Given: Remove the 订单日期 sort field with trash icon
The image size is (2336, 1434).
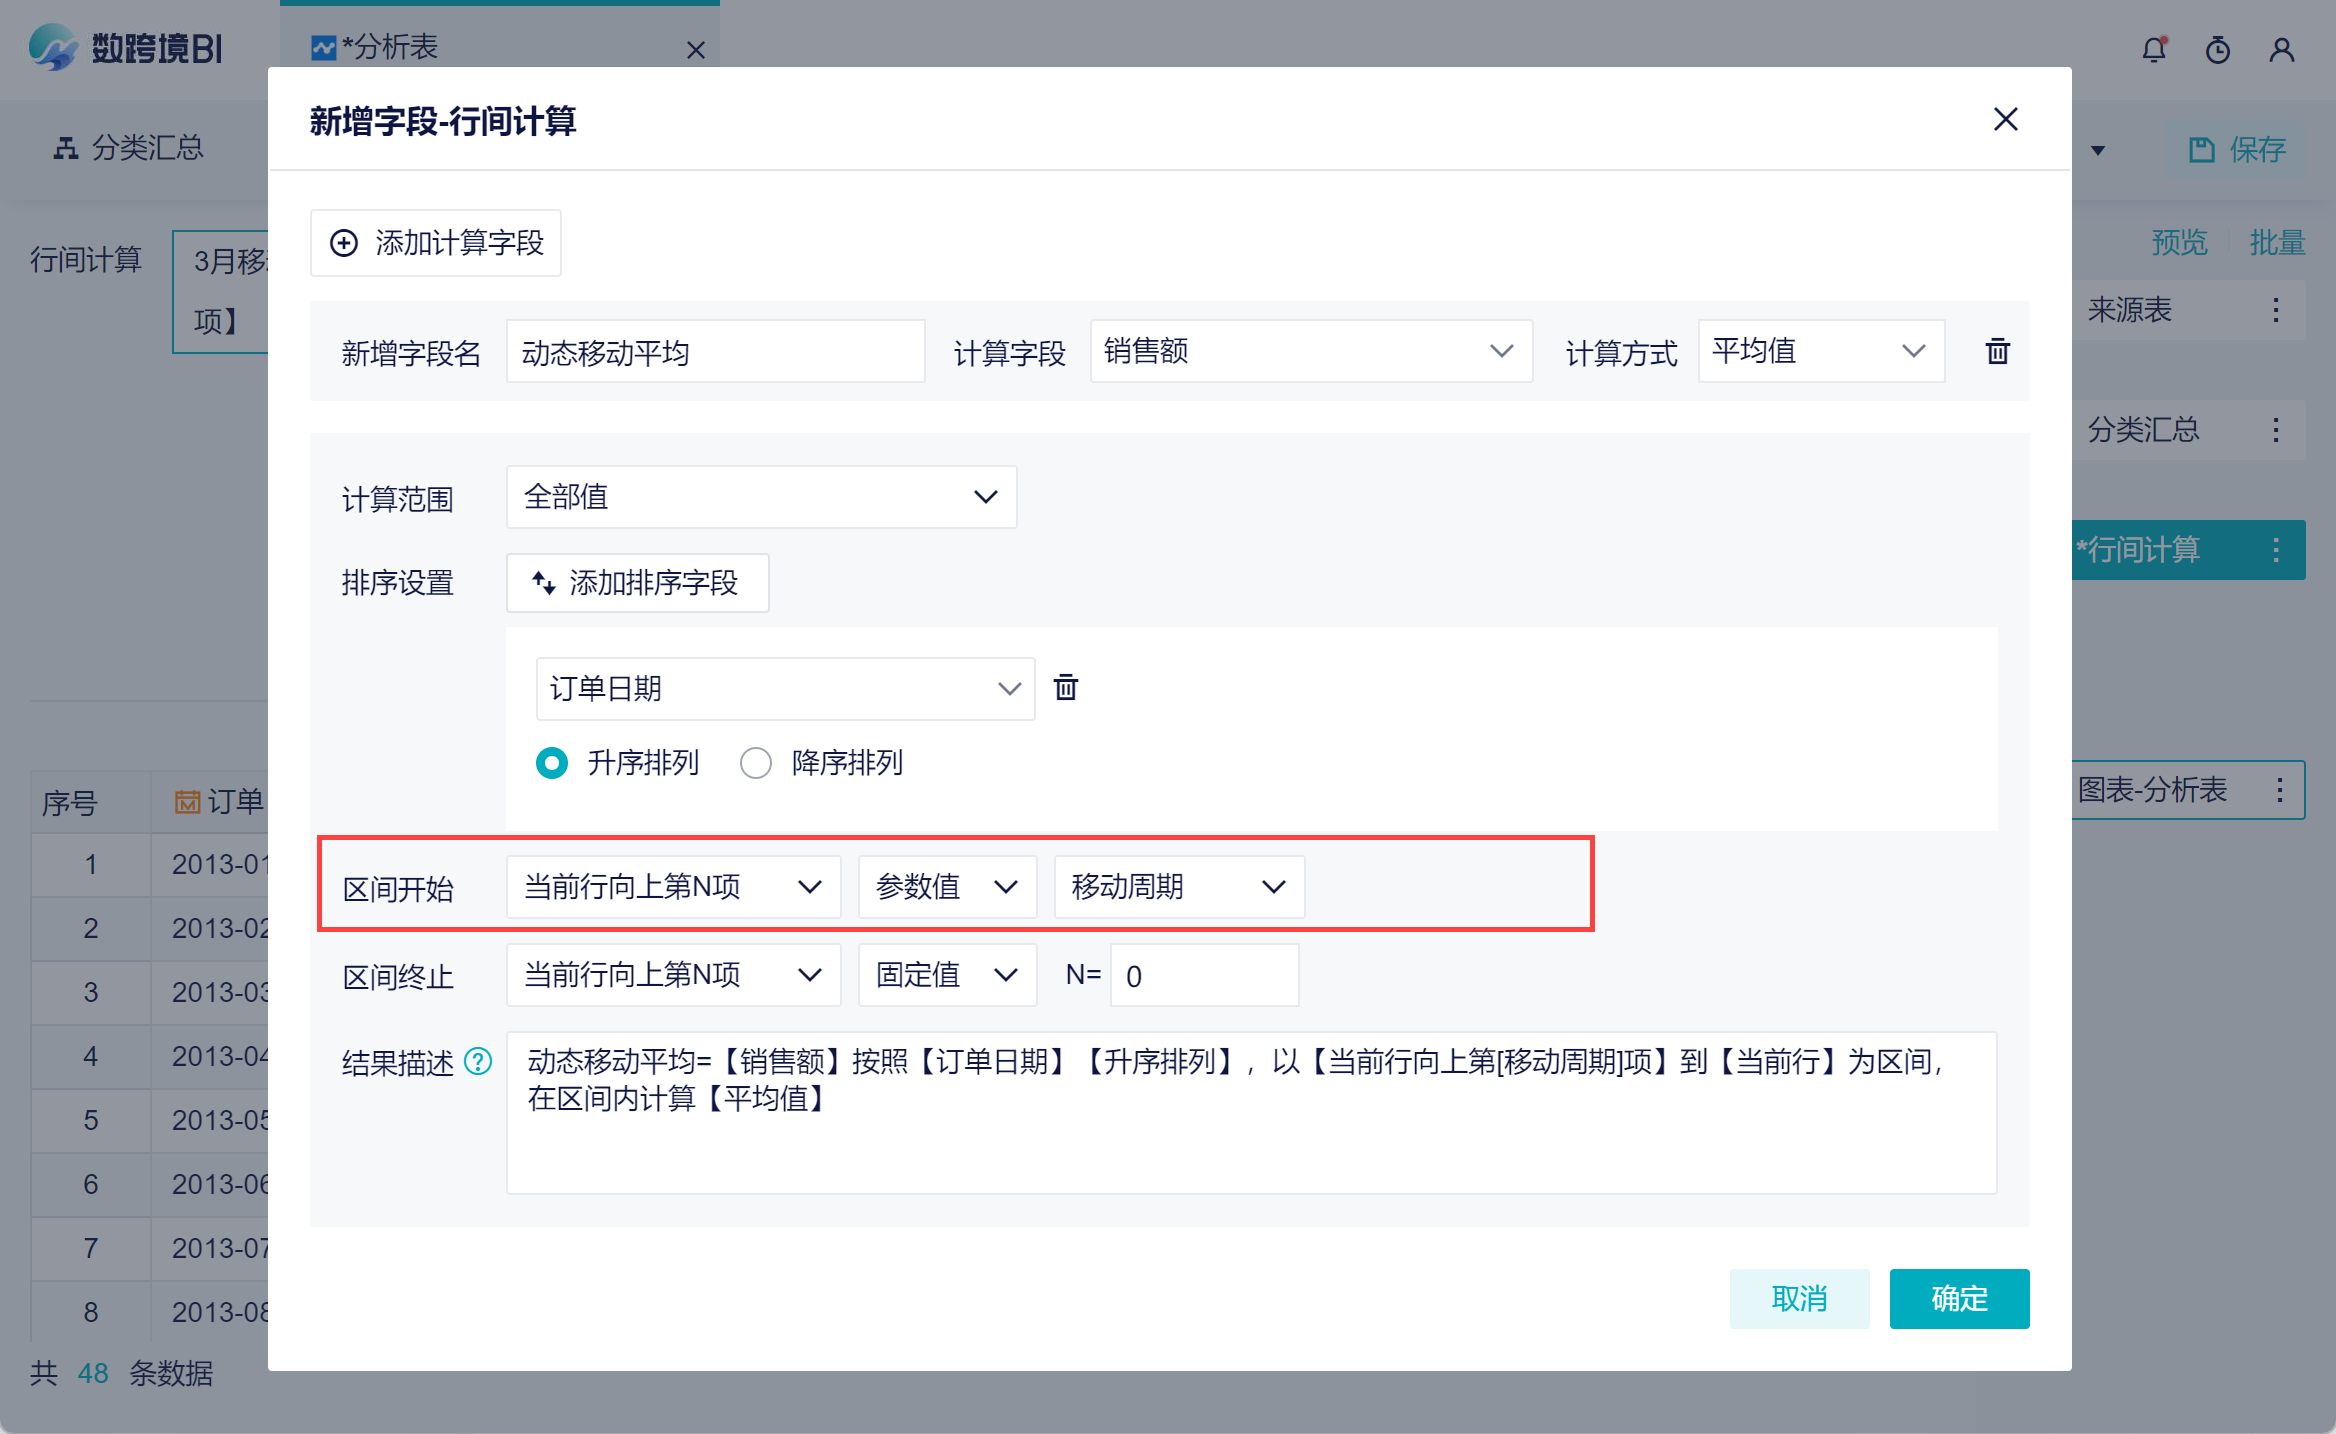Looking at the screenshot, I should click(1066, 688).
